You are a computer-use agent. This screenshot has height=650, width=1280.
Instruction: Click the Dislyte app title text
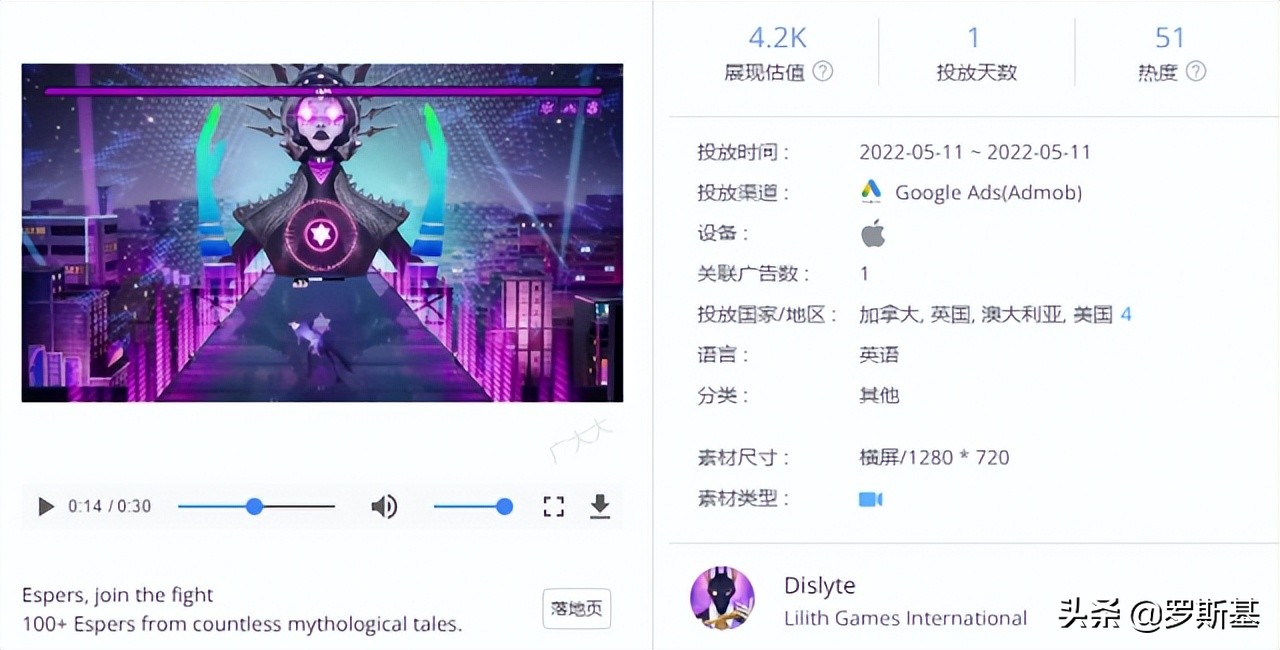point(819,585)
